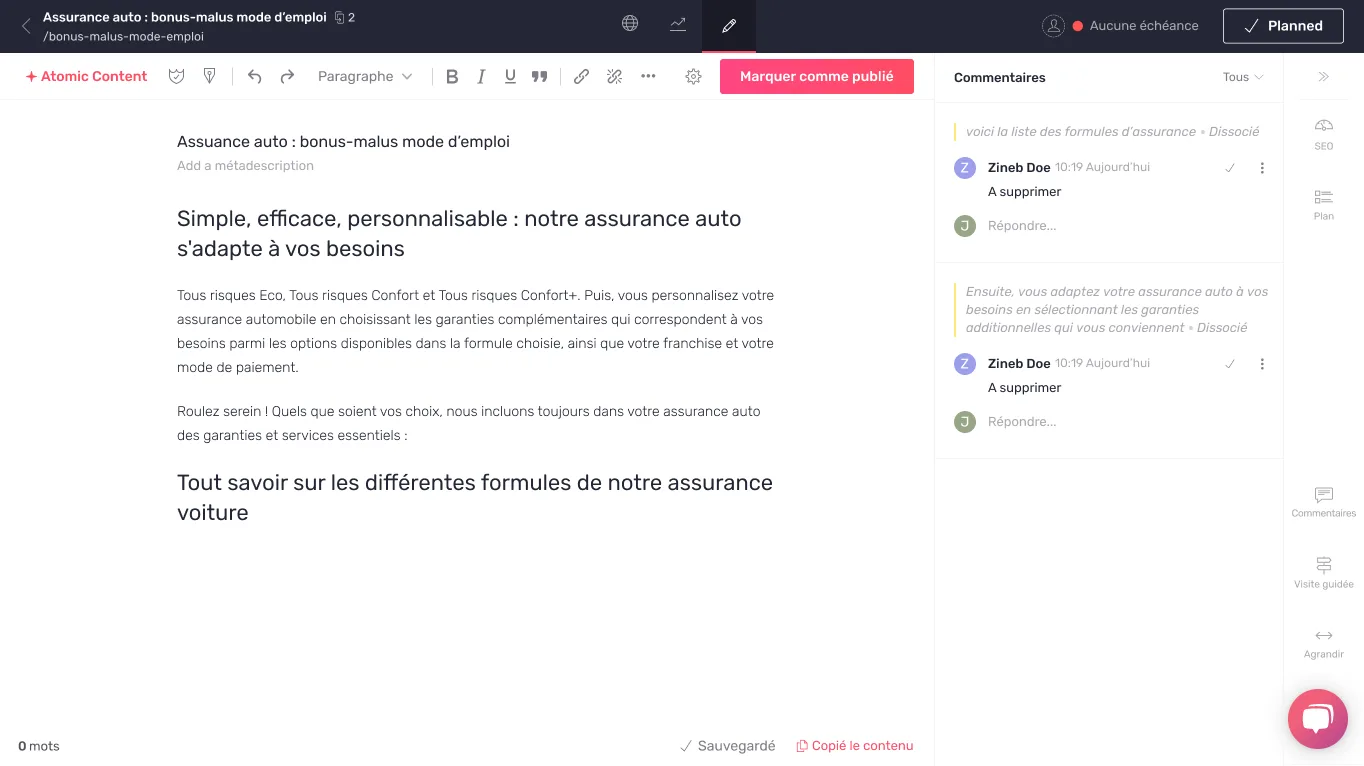Resolve the second Zineb Doe comment
Image resolution: width=1364 pixels, height=766 pixels.
pyautogui.click(x=1230, y=364)
